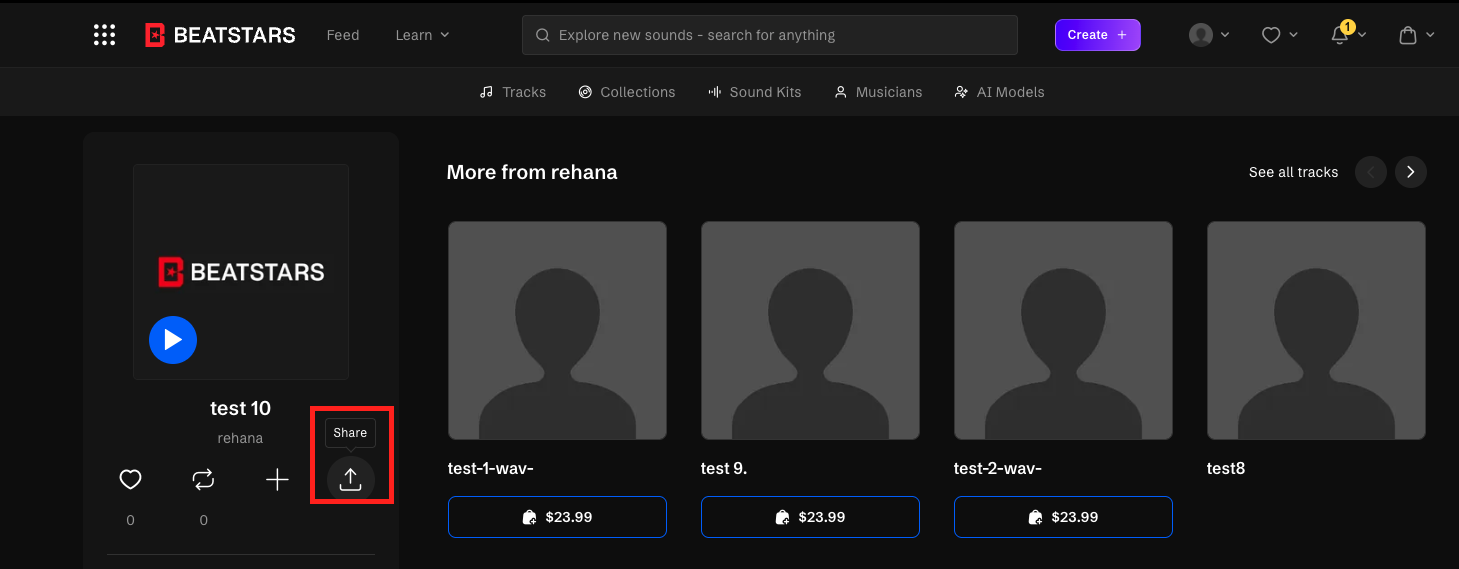Like the test 10 track
The image size is (1459, 569).
130,480
